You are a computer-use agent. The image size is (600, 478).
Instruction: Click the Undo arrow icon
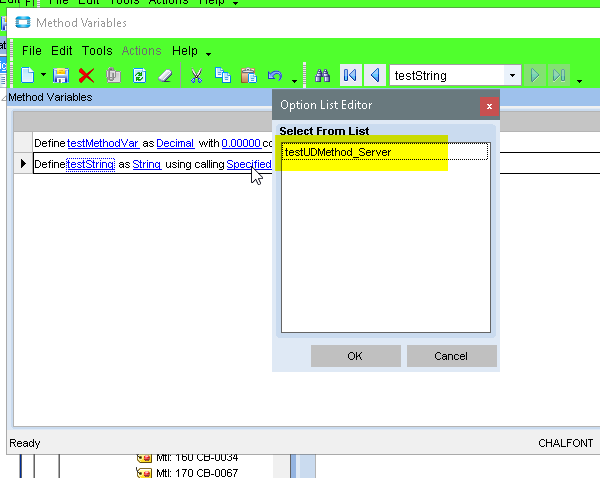pyautogui.click(x=275, y=75)
